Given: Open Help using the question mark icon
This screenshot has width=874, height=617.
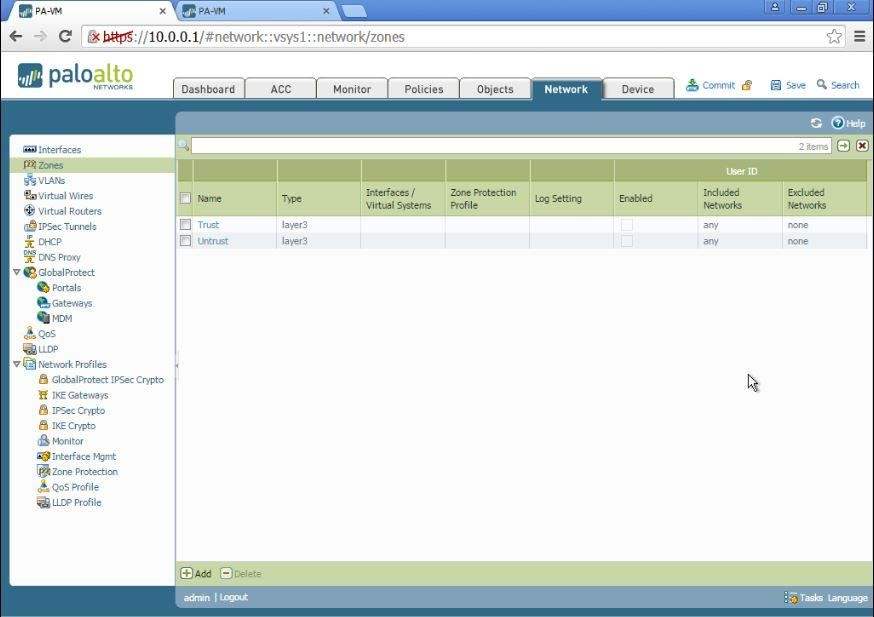Looking at the screenshot, I should (838, 123).
